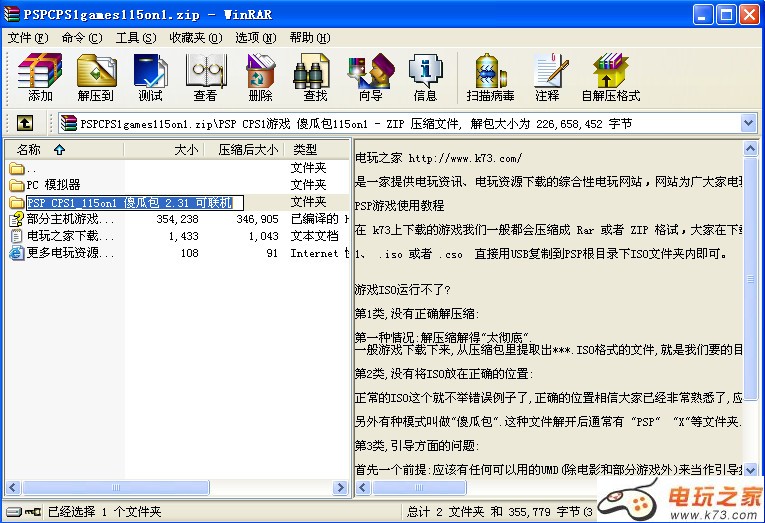765x523 pixels.
Task: Click the key icon in the status bar
Action: (33, 511)
